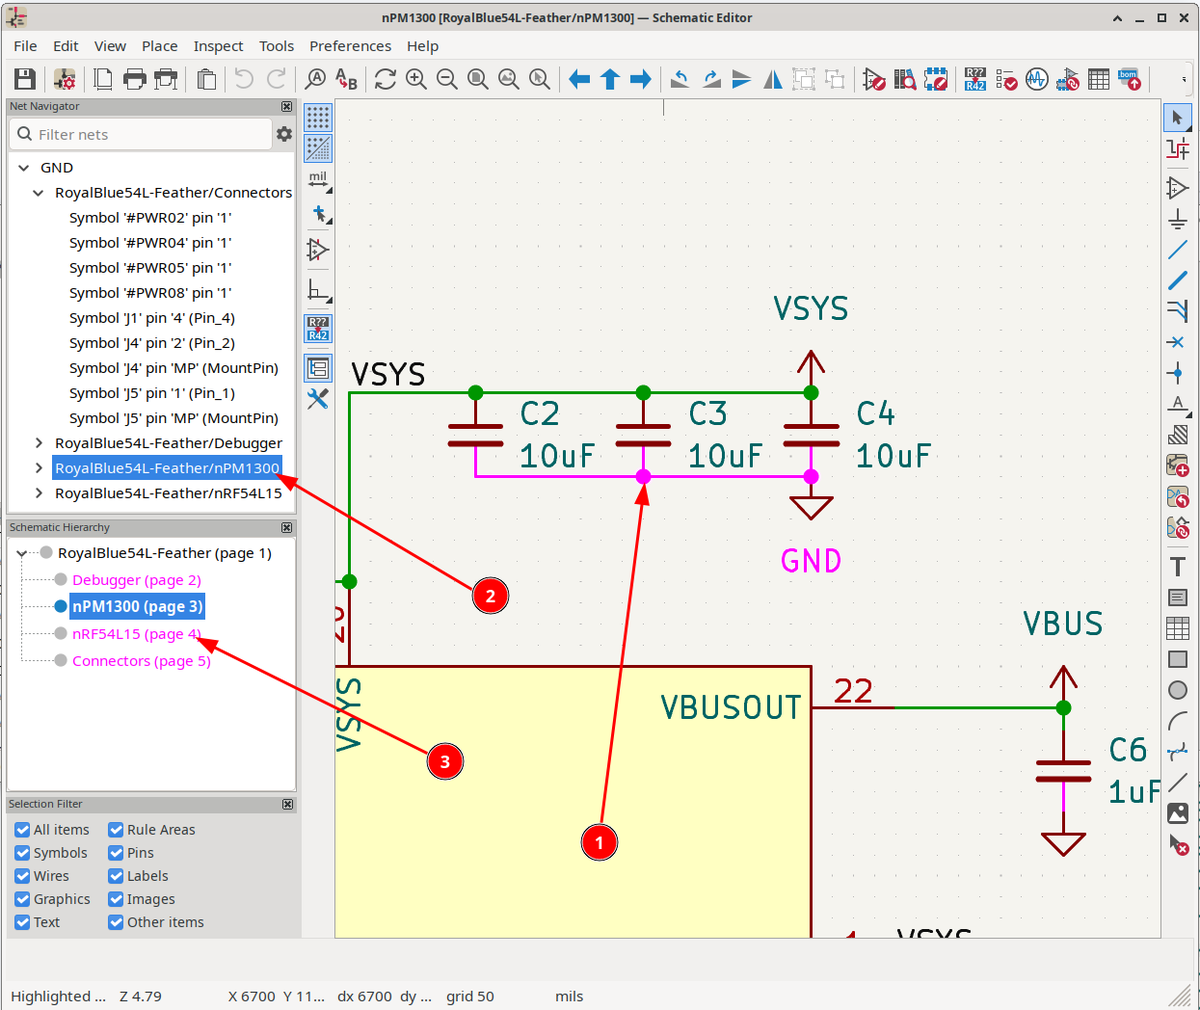Image resolution: width=1200 pixels, height=1010 pixels.
Task: Uncheck the Rule Areas filter
Action: click(x=116, y=830)
